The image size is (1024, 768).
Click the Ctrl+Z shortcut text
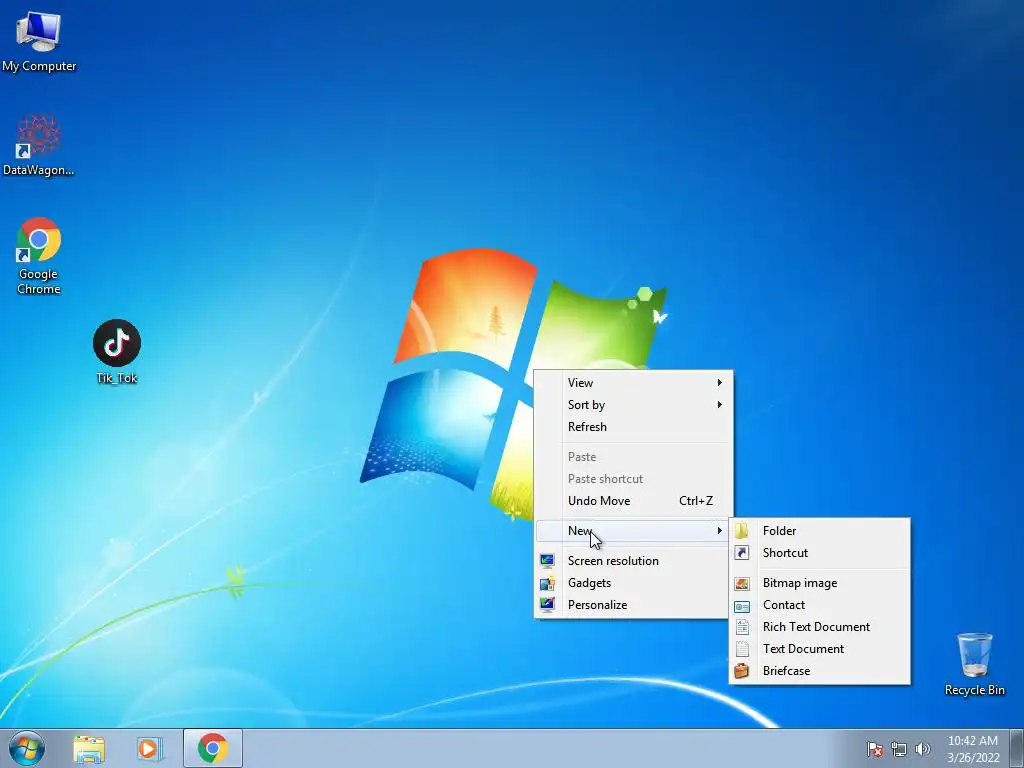pos(696,501)
